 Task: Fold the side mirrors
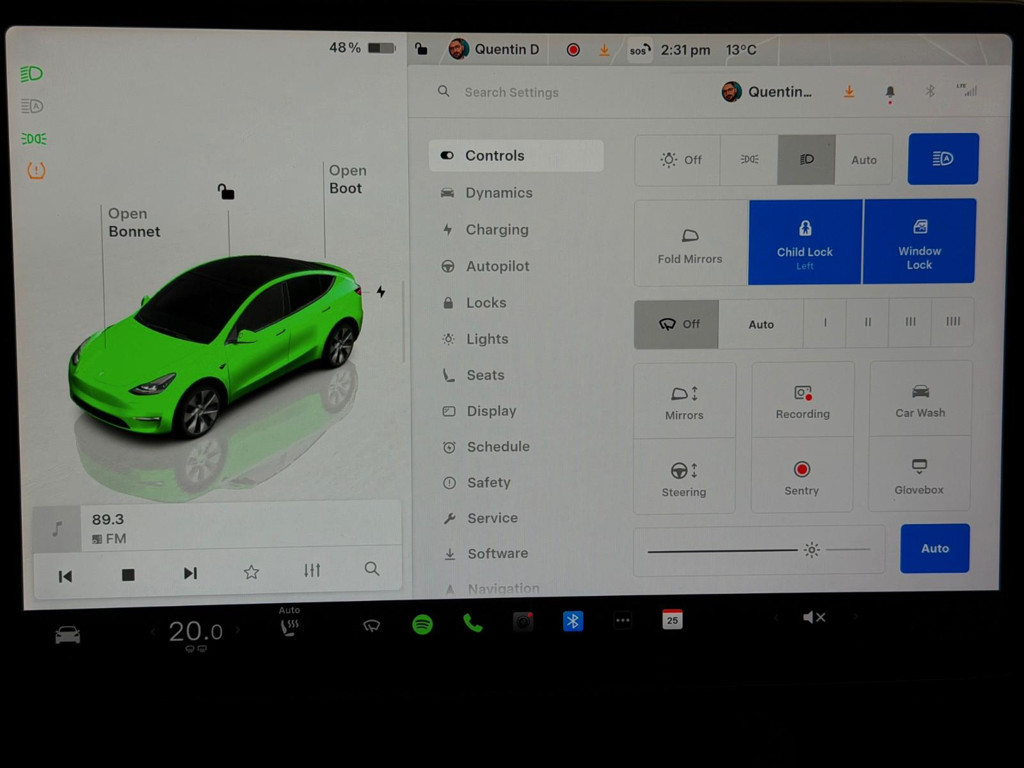pos(689,242)
